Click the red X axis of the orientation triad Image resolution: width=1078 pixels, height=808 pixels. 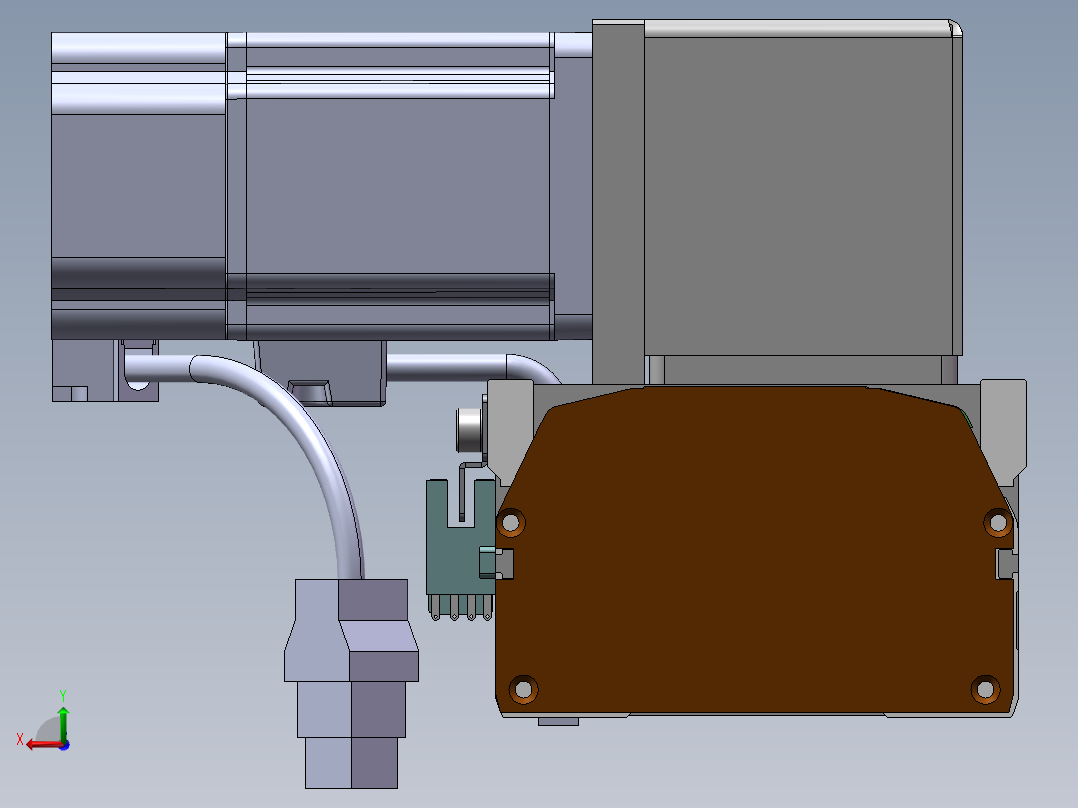click(x=43, y=745)
